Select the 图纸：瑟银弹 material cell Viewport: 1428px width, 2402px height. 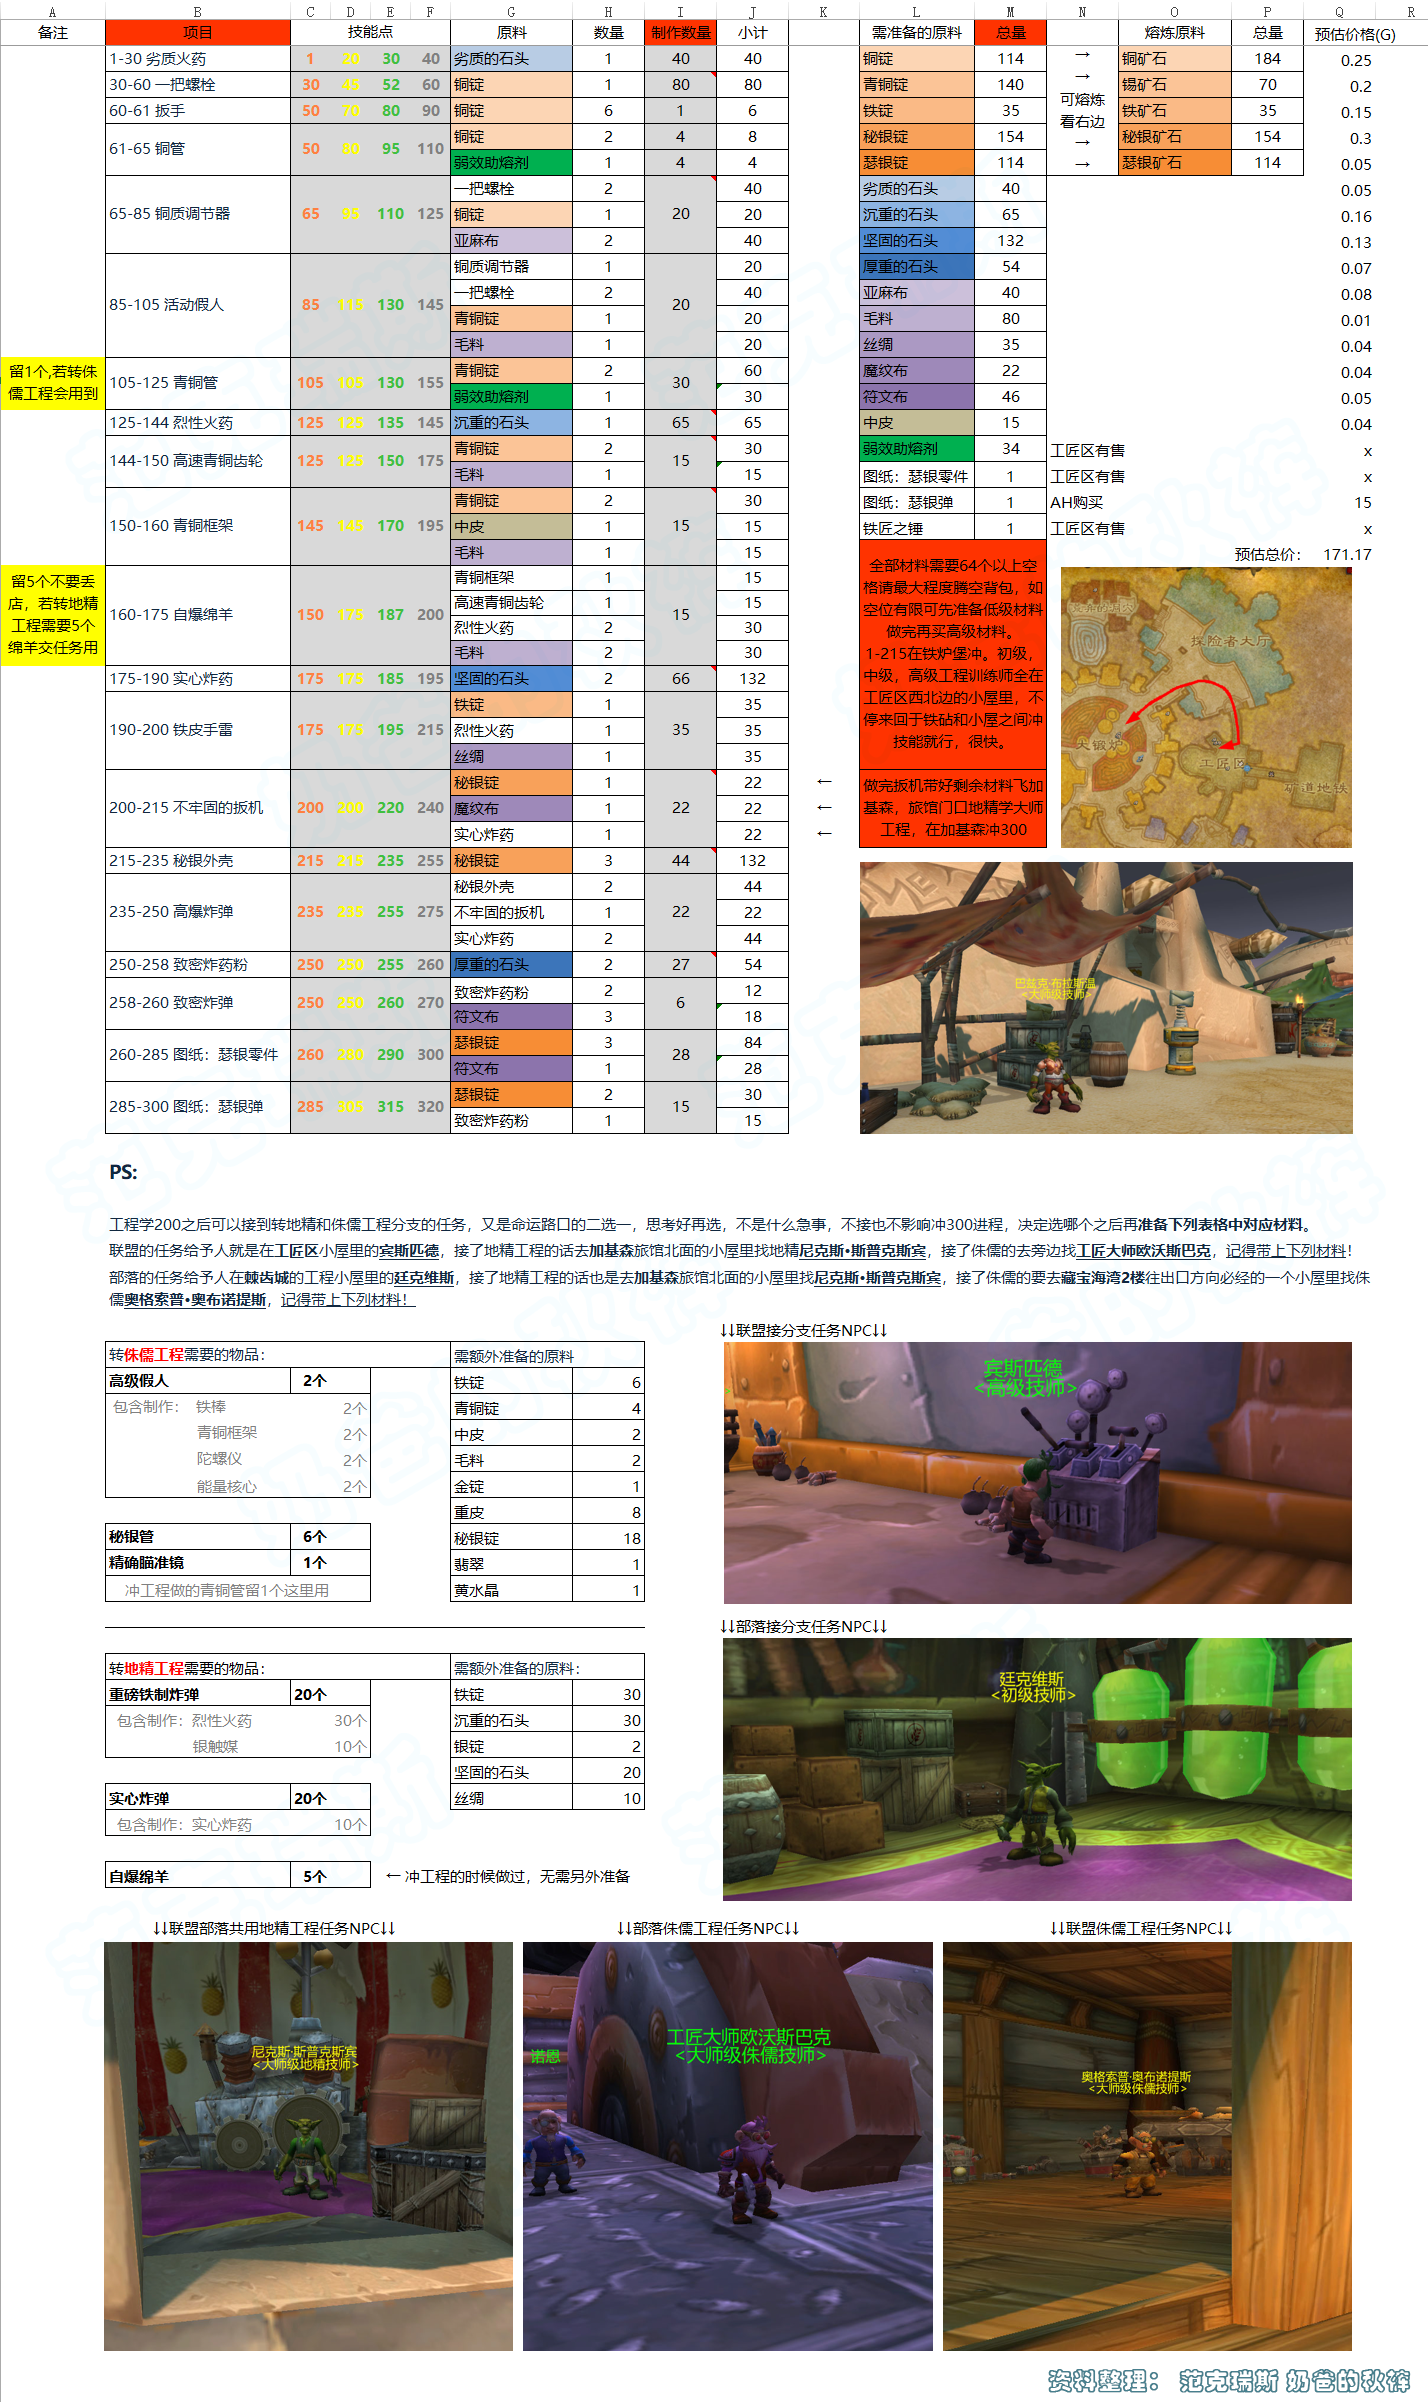pos(916,502)
